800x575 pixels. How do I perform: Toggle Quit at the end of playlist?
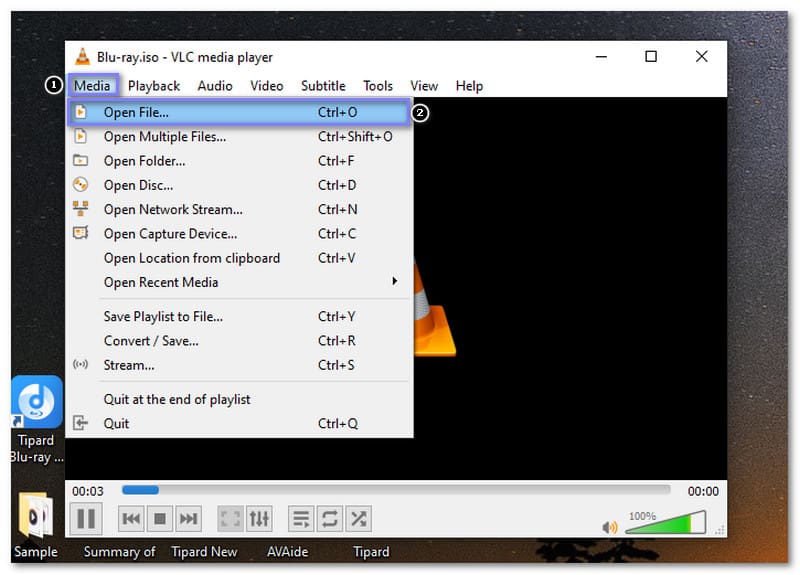pyautogui.click(x=239, y=399)
